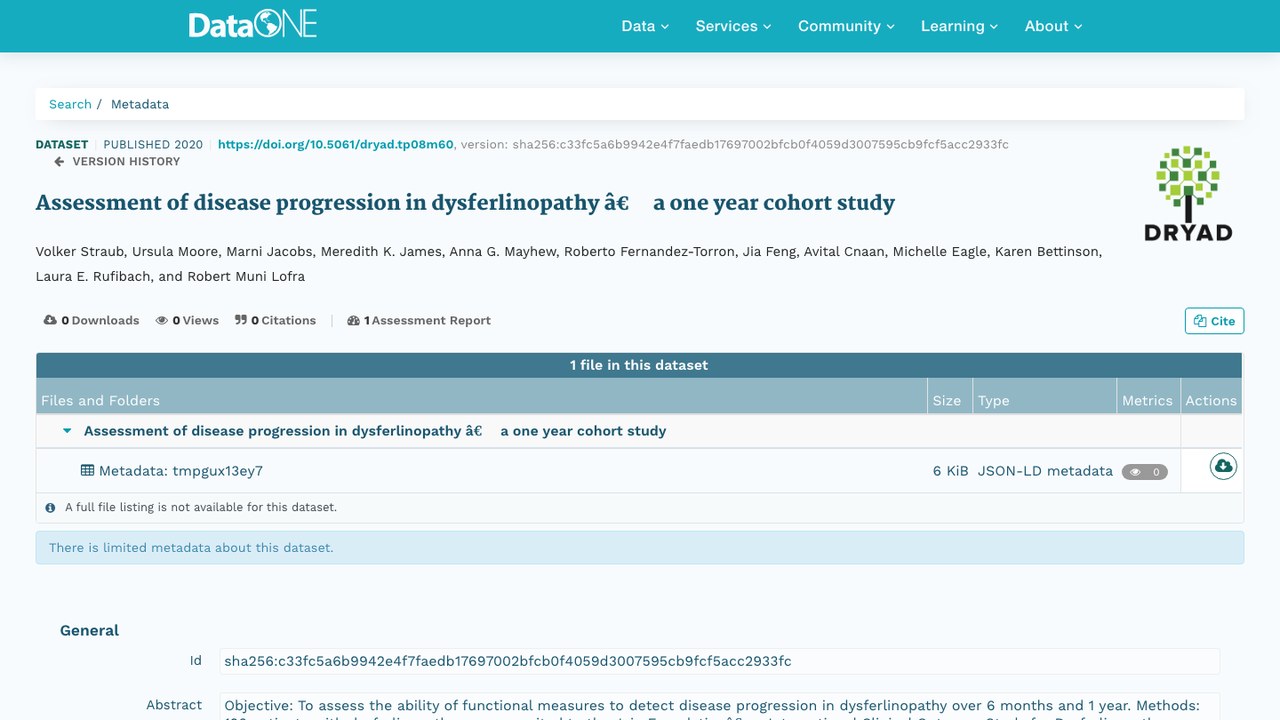
Task: Click the DRYAD tree logo
Action: click(1188, 193)
